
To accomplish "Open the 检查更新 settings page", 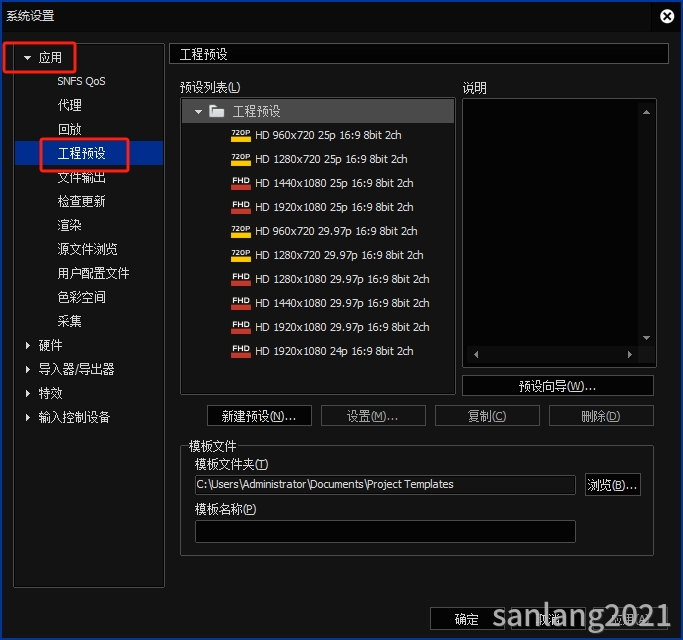I will point(81,201).
